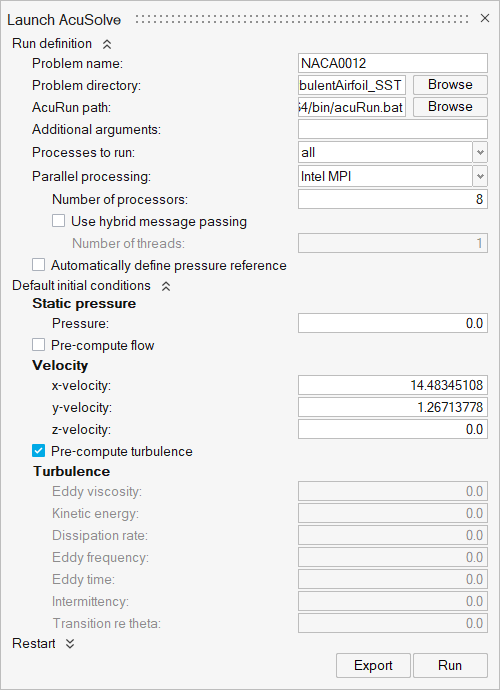Open the Parallel processing dropdown arrow
The width and height of the screenshot is (500, 690).
(x=480, y=176)
